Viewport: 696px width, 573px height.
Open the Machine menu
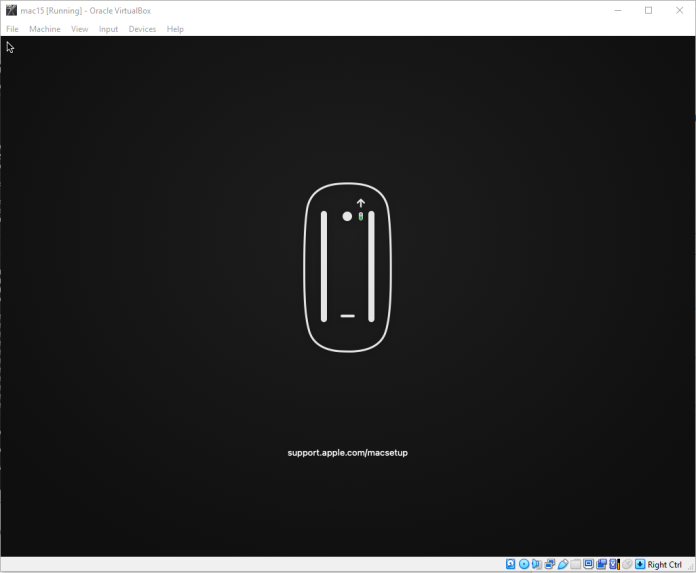point(44,29)
